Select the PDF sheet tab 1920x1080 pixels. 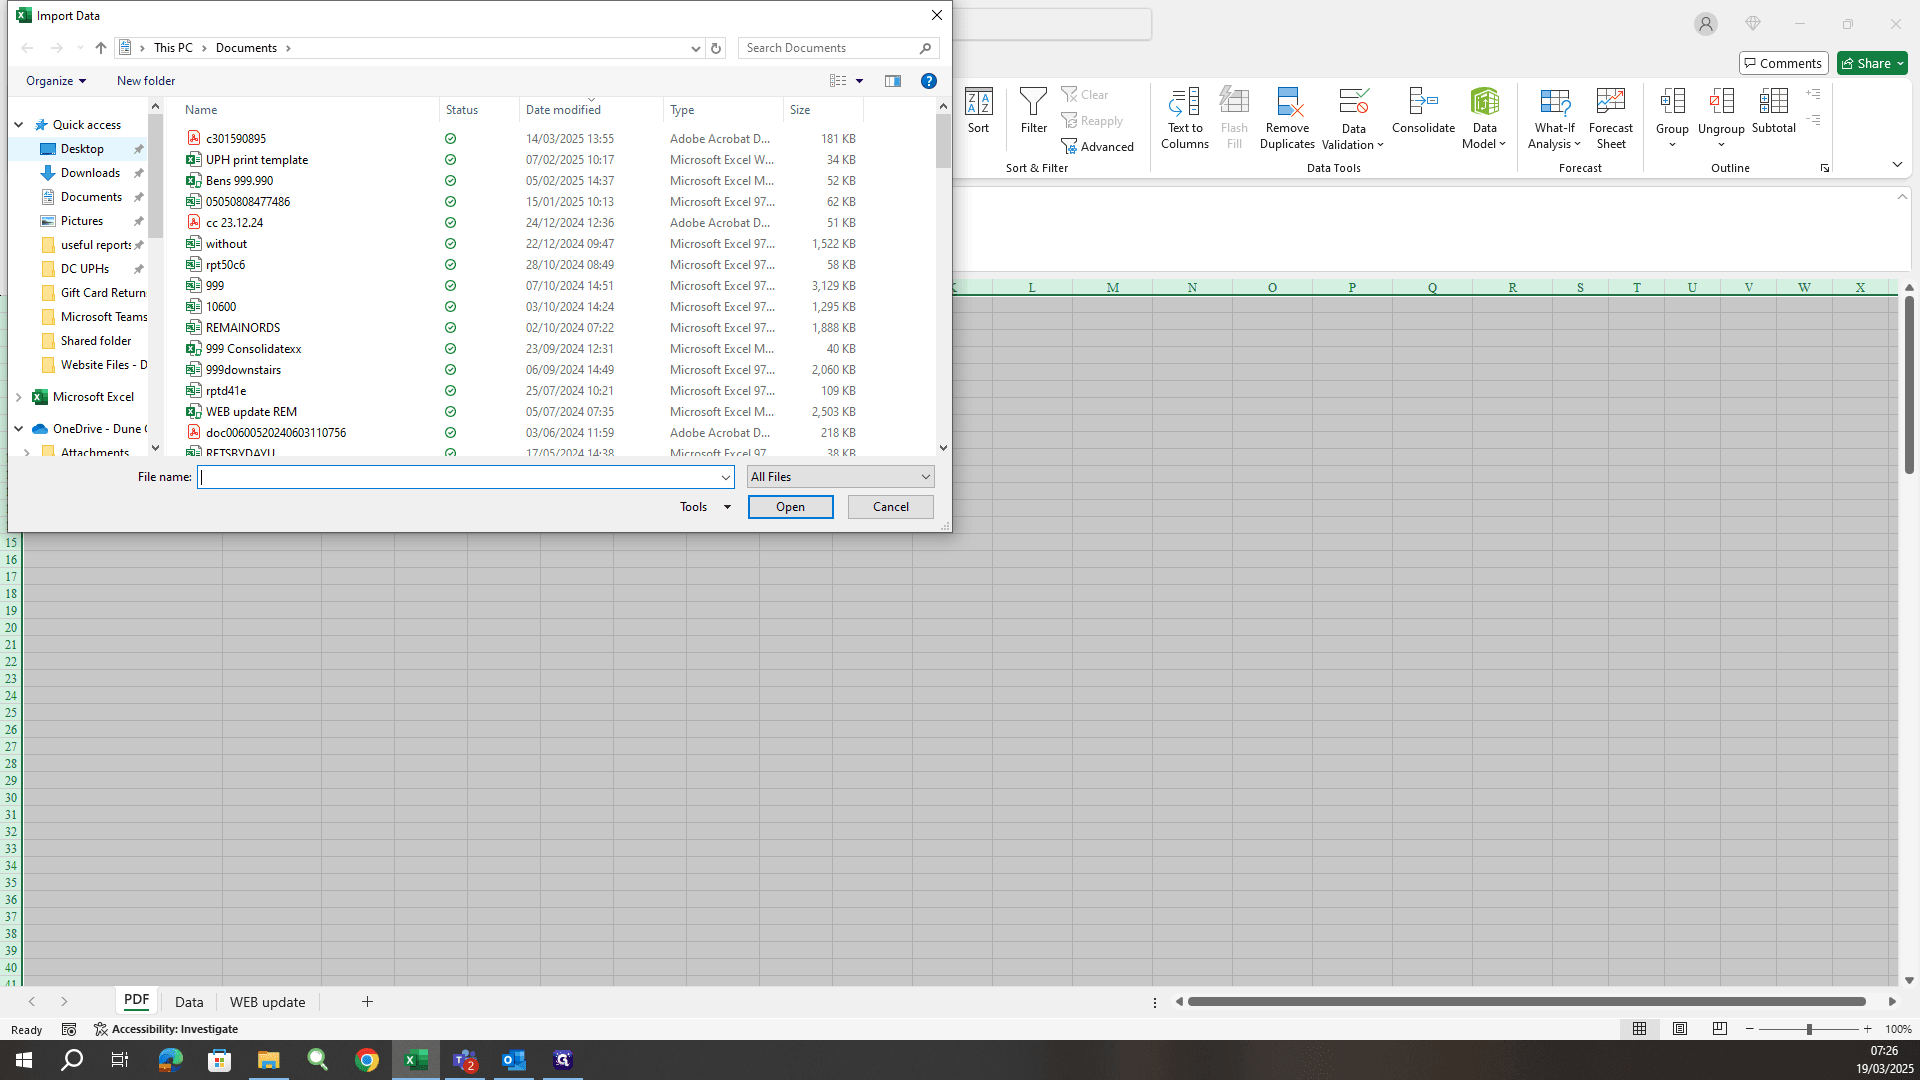click(x=136, y=1001)
